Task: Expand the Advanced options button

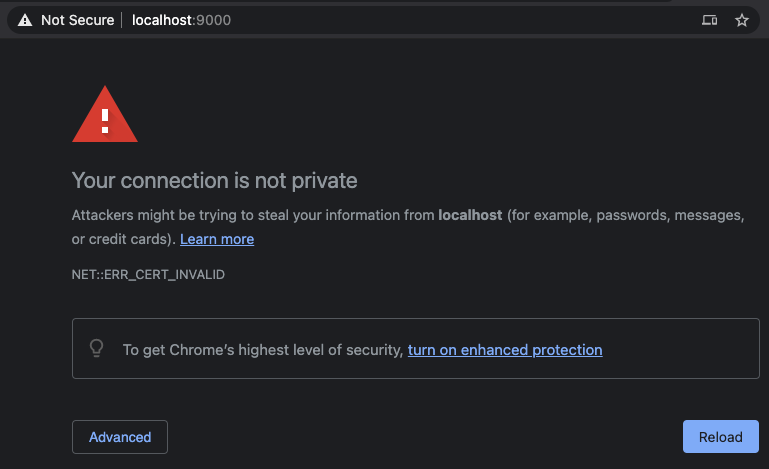Action: 120,437
